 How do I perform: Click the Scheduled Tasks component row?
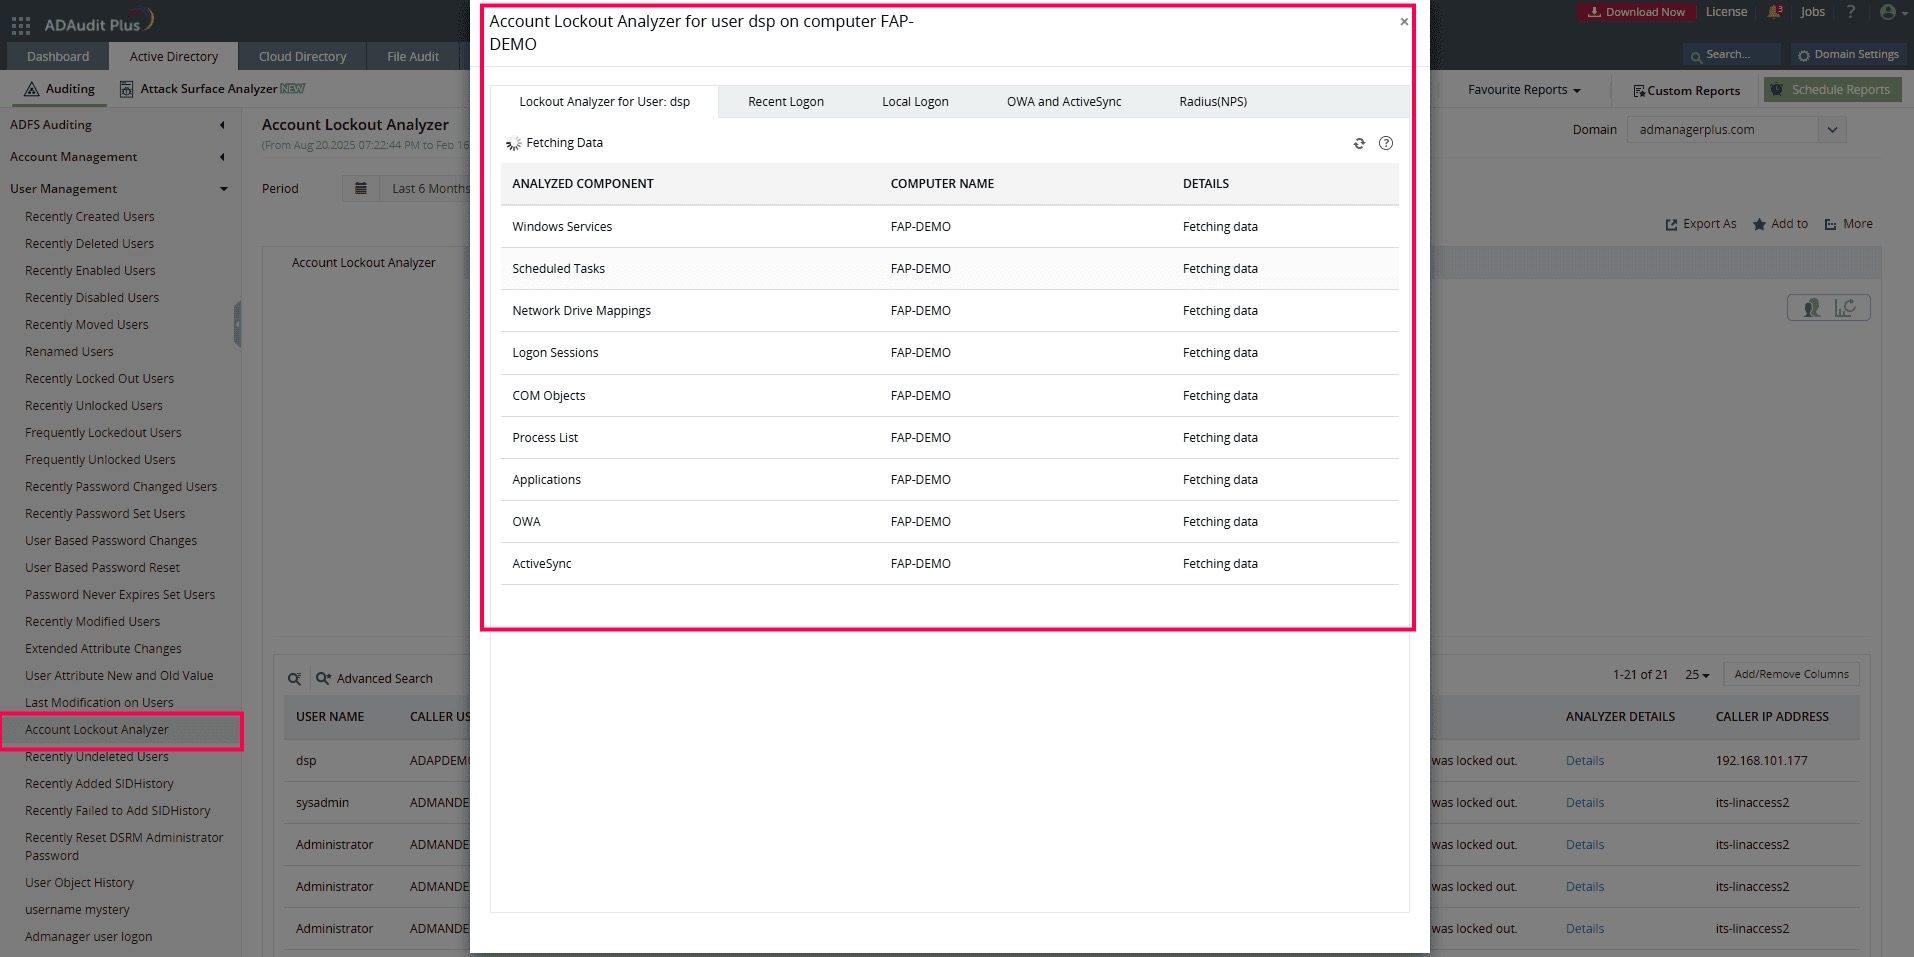tap(949, 269)
